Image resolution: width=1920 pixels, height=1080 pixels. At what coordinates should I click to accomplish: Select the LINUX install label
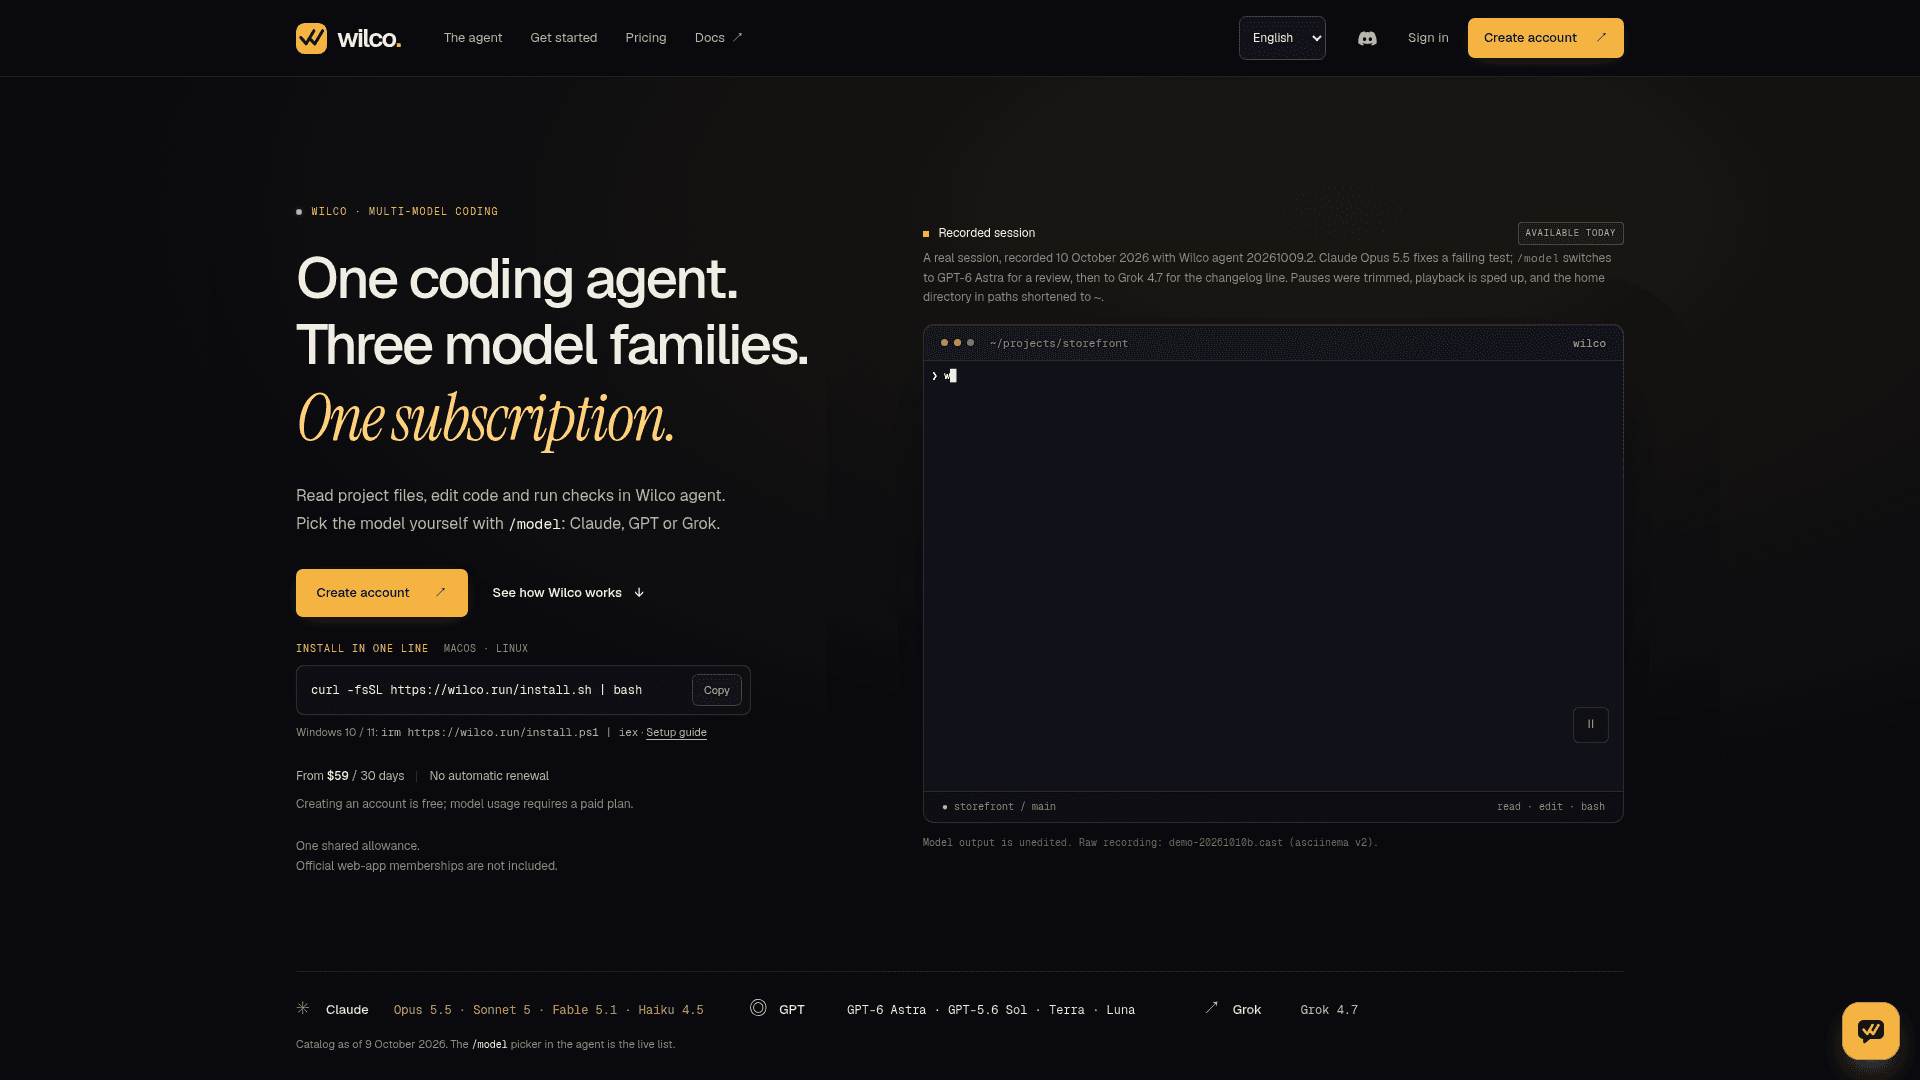pyautogui.click(x=512, y=649)
